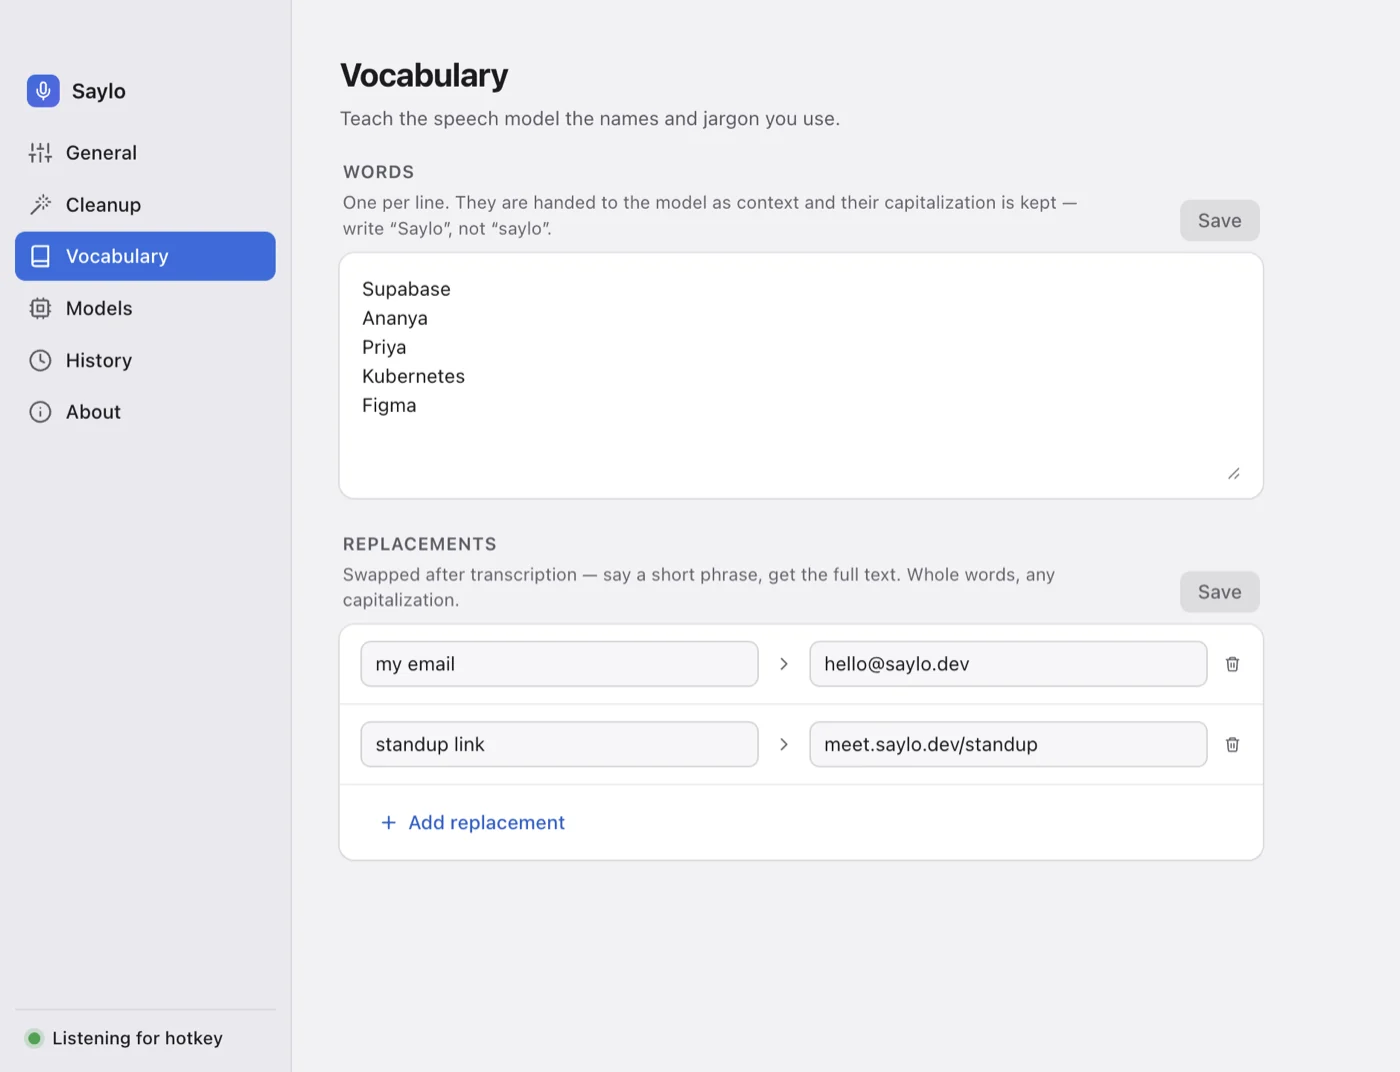Add a new replacement row
Screen dimensions: 1400x1072
pos(472,823)
